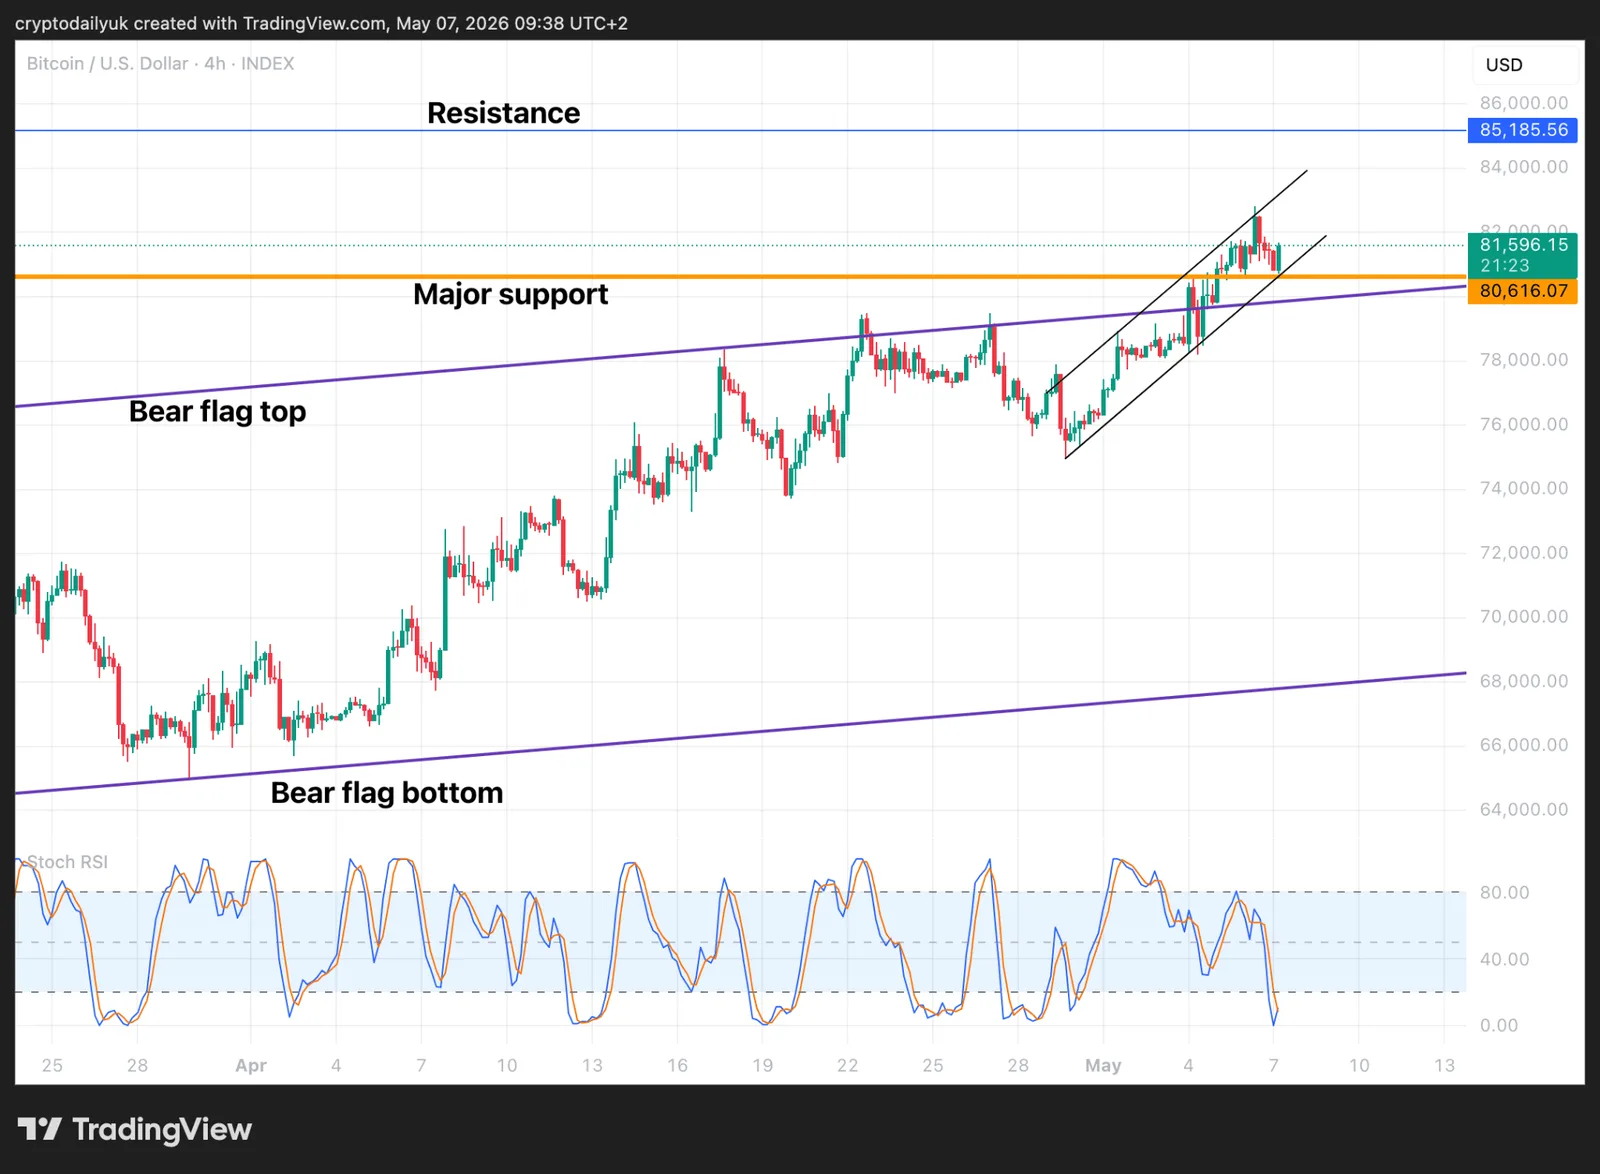The width and height of the screenshot is (1600, 1174).
Task: Click the 80.00 Stoch RSI scale value
Action: (x=1504, y=892)
